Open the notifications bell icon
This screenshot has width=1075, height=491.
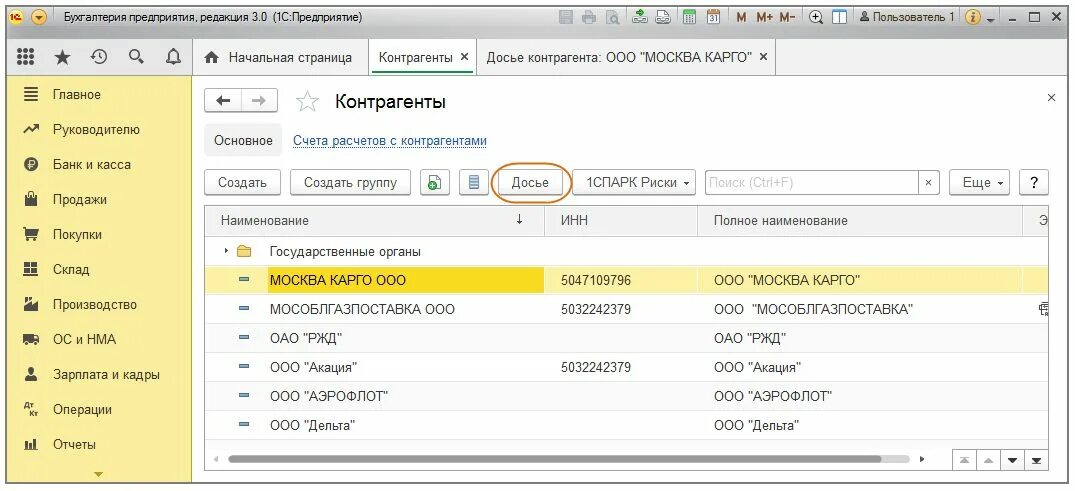coord(173,58)
